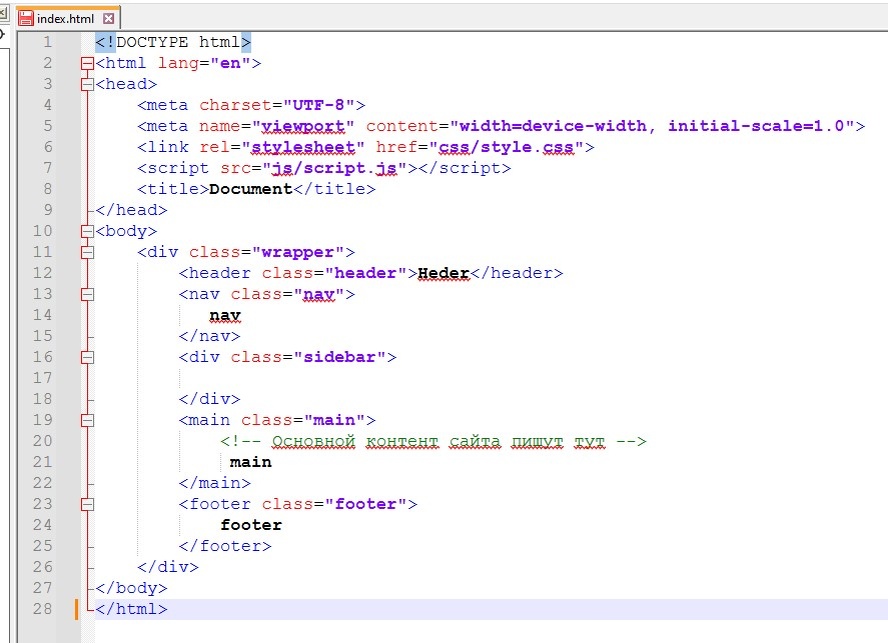This screenshot has height=643, width=888.
Task: Collapse the main element fold on line 19
Action: tap(87, 420)
